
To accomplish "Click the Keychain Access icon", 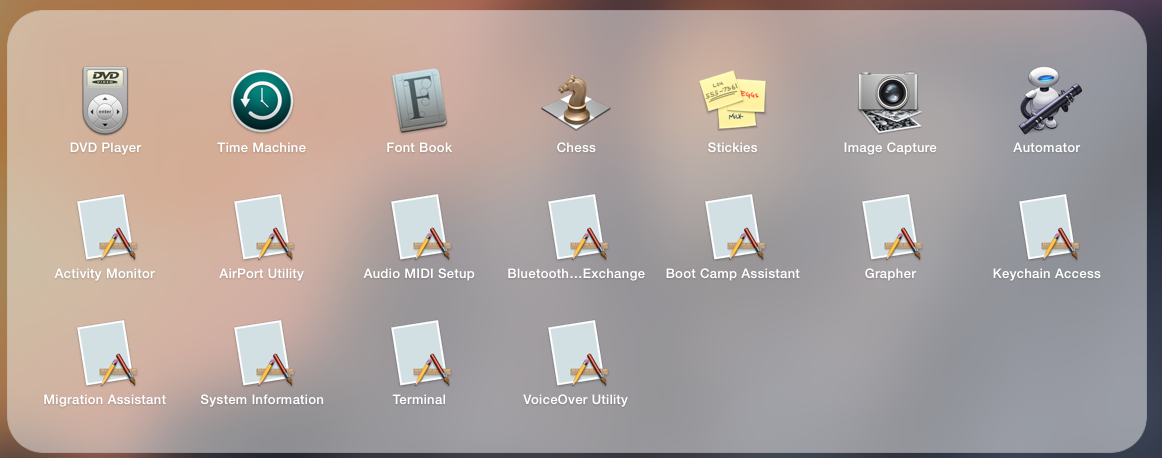I will coord(1049,227).
